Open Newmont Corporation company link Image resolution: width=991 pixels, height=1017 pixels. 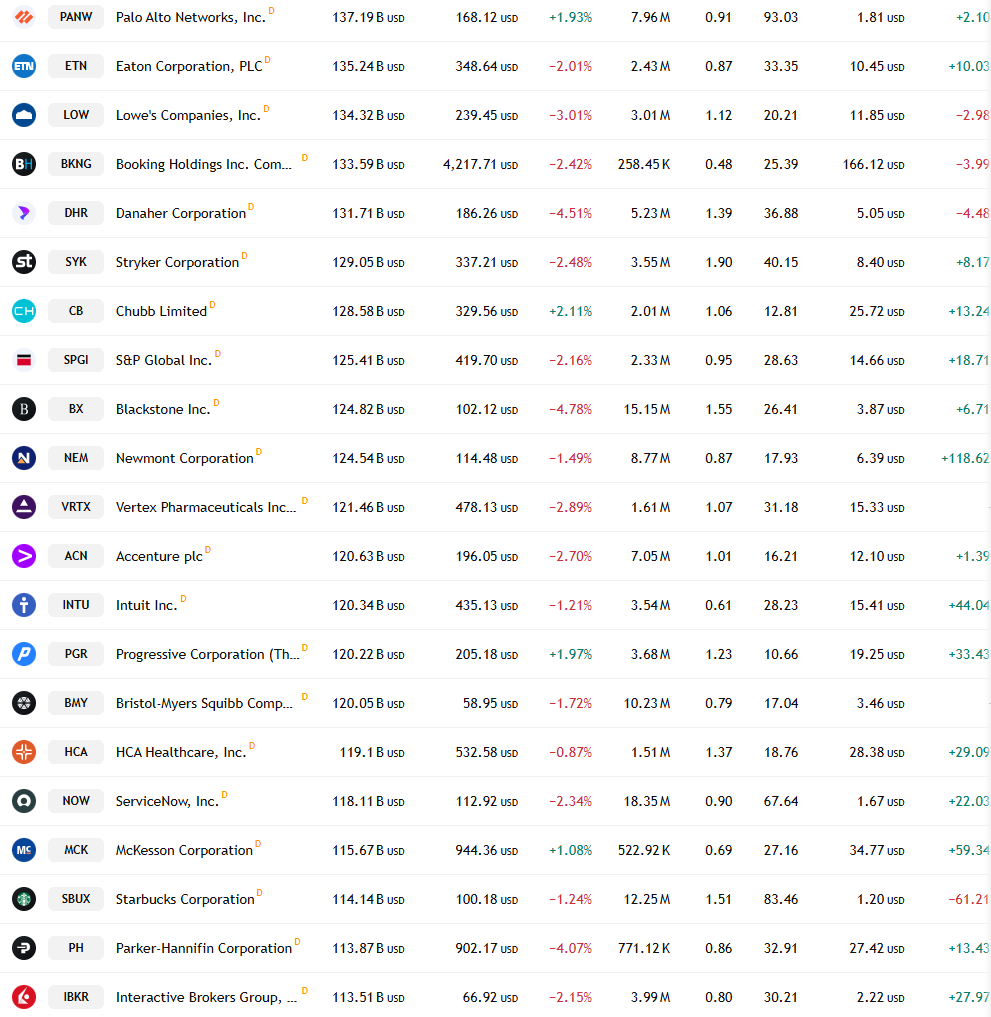[x=184, y=458]
